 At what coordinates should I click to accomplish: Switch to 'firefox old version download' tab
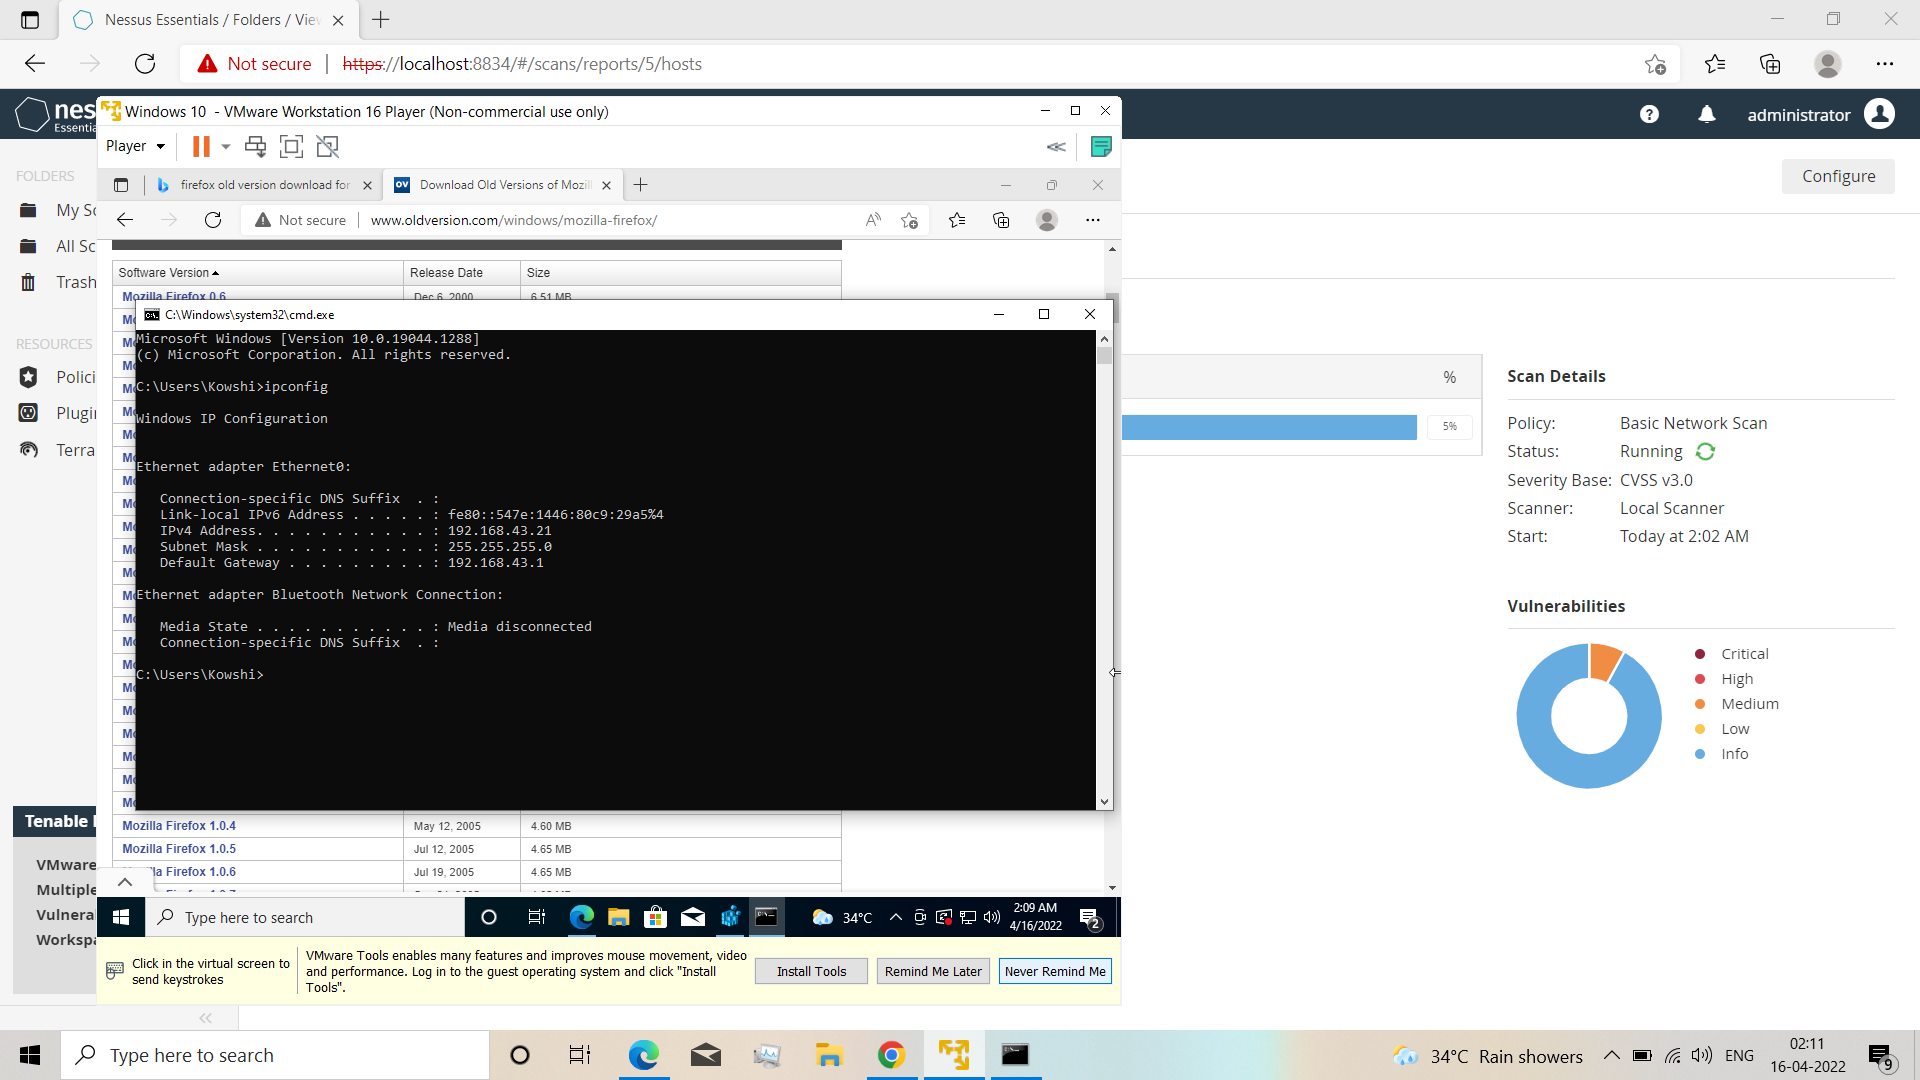click(x=264, y=185)
